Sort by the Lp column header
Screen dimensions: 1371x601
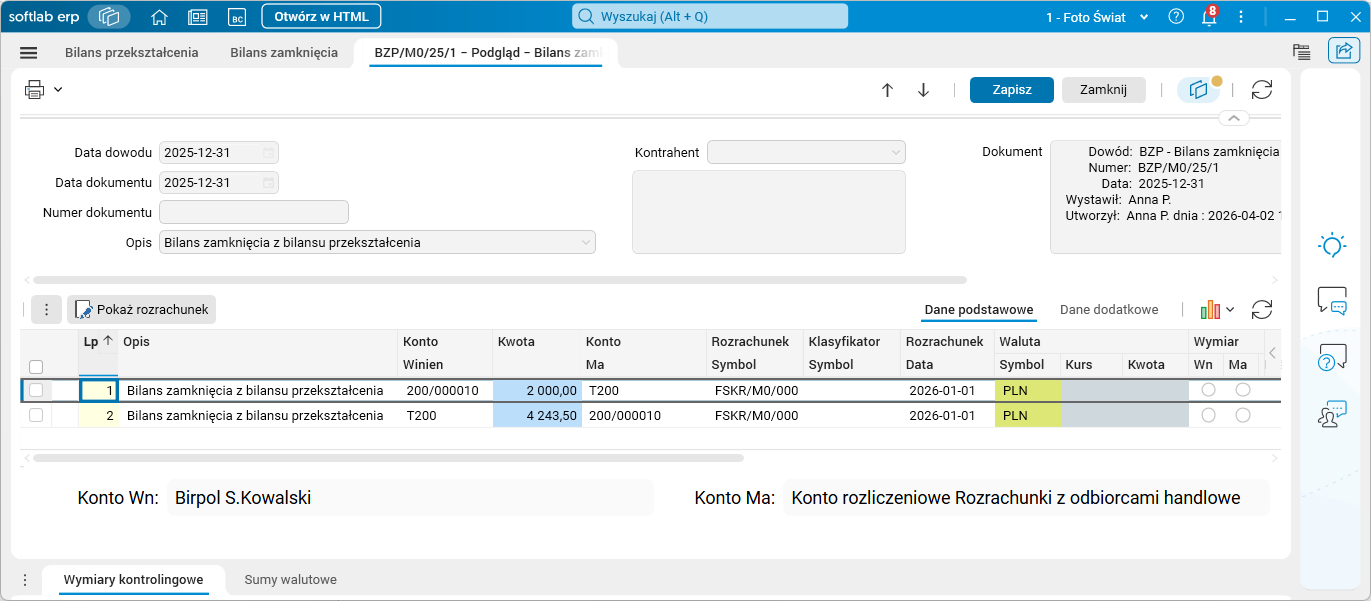pyautogui.click(x=98, y=342)
